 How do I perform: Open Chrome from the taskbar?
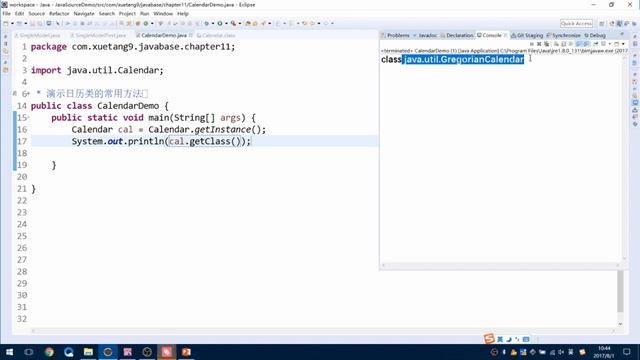(49, 352)
